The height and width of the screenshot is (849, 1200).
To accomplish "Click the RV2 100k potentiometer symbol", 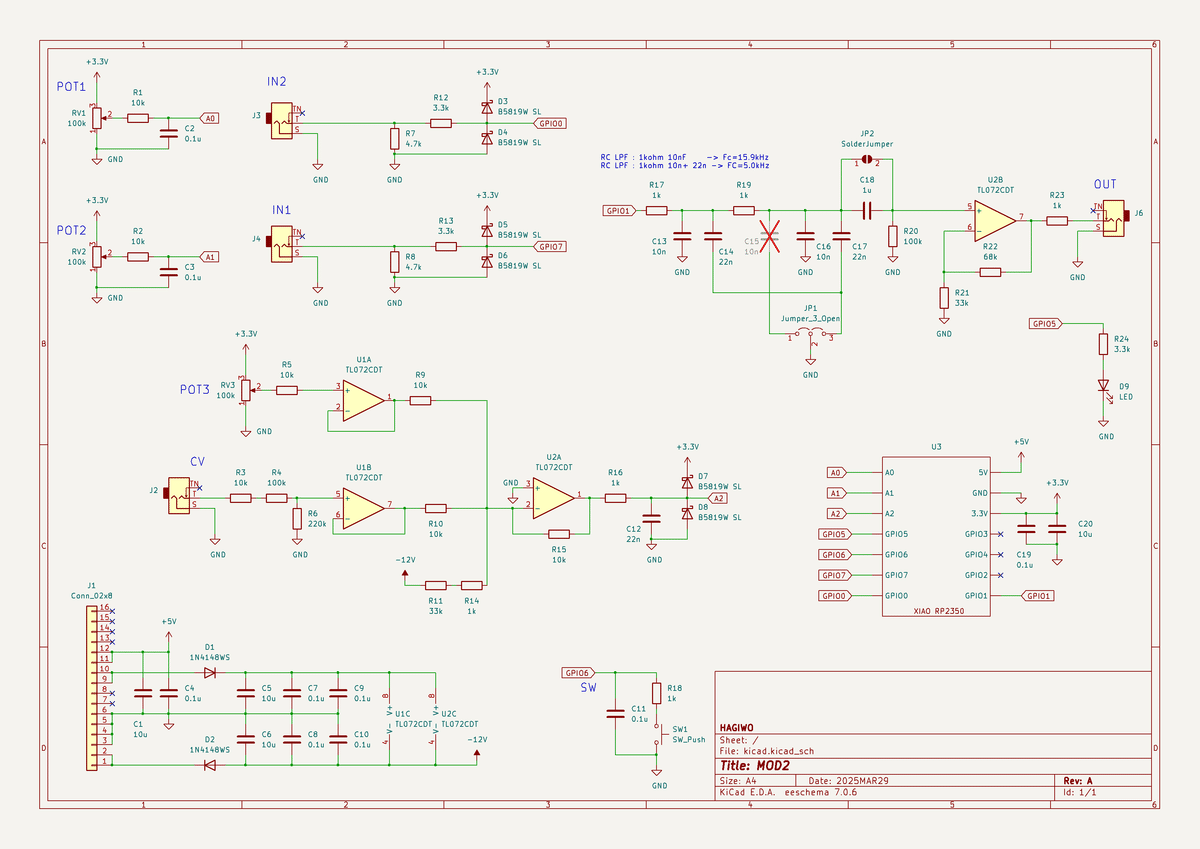I will click(97, 257).
